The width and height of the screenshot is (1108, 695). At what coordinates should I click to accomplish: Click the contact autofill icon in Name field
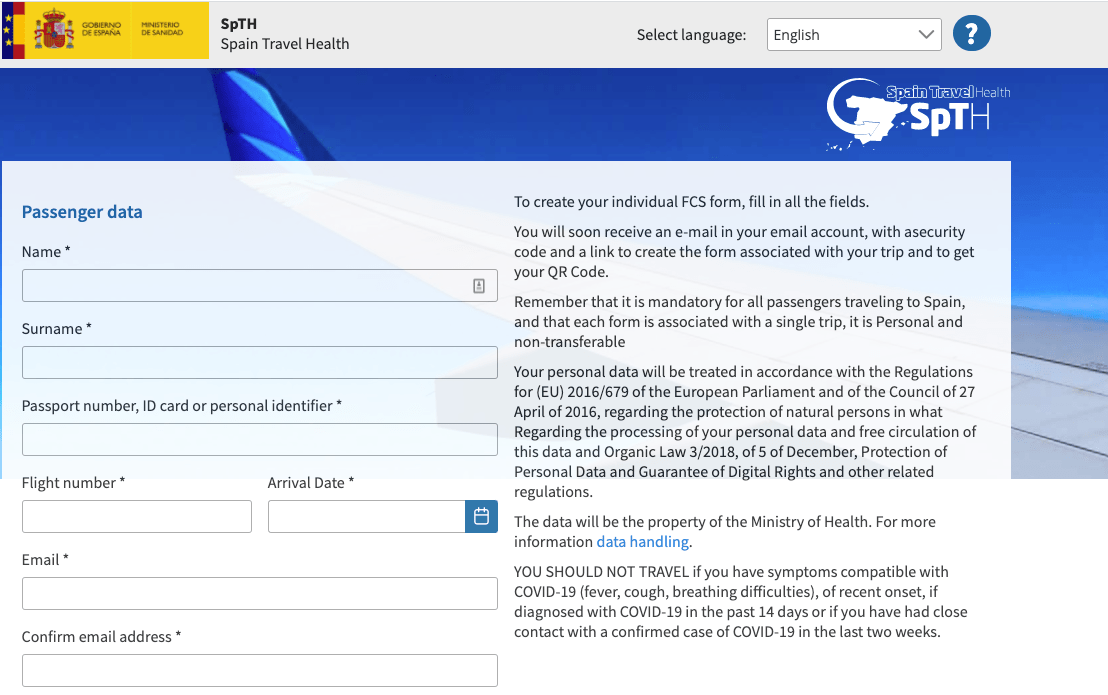coord(479,285)
